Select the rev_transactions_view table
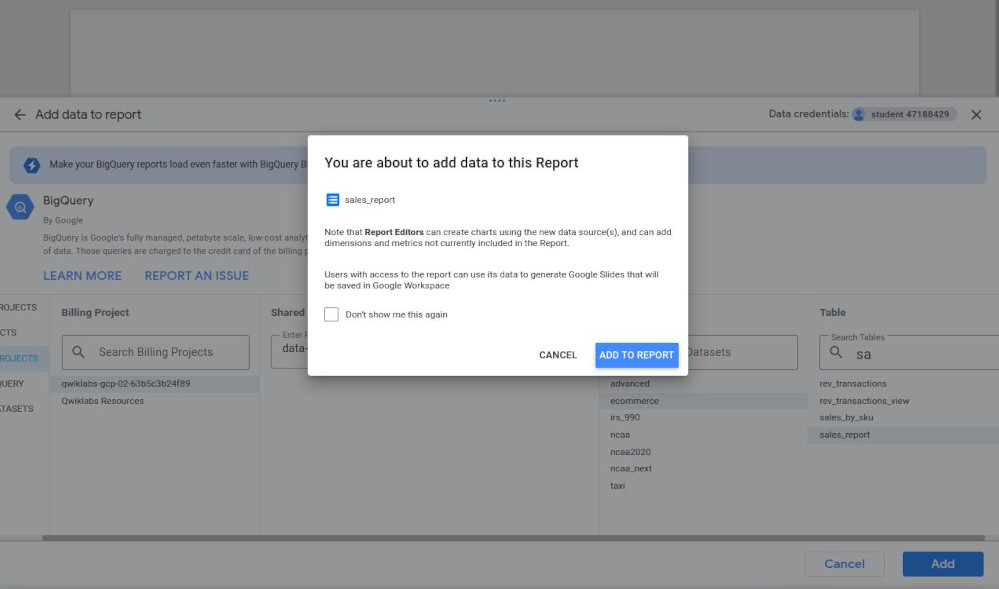 click(903, 401)
